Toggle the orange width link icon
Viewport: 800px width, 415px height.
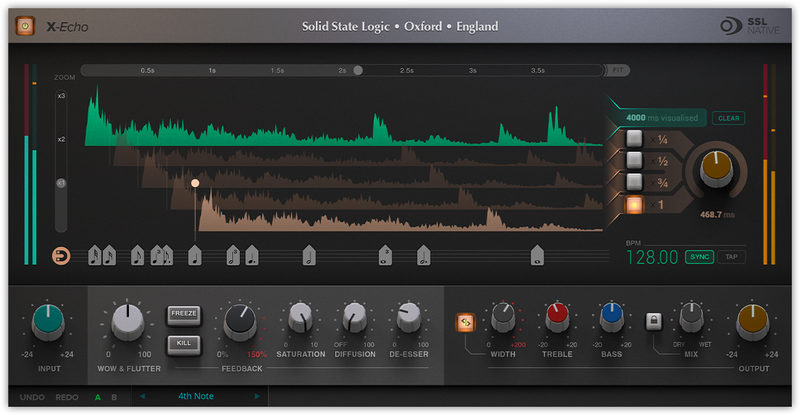click(465, 322)
